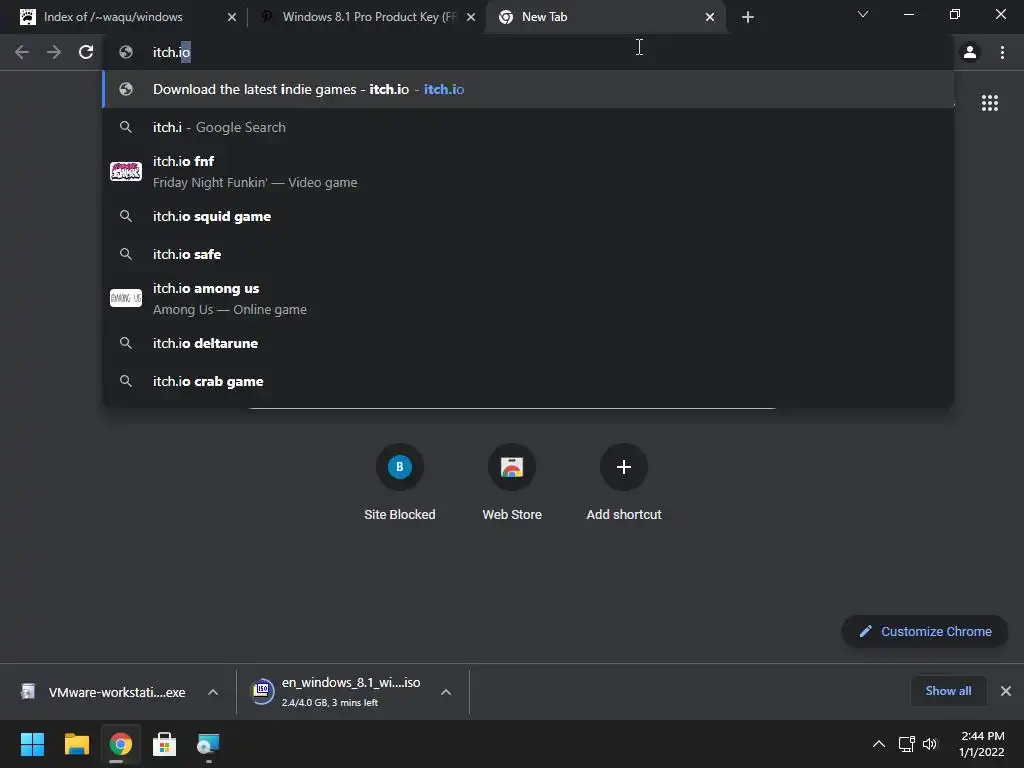This screenshot has width=1024, height=768.
Task: Open the Chrome profile icon
Action: click(x=970, y=52)
